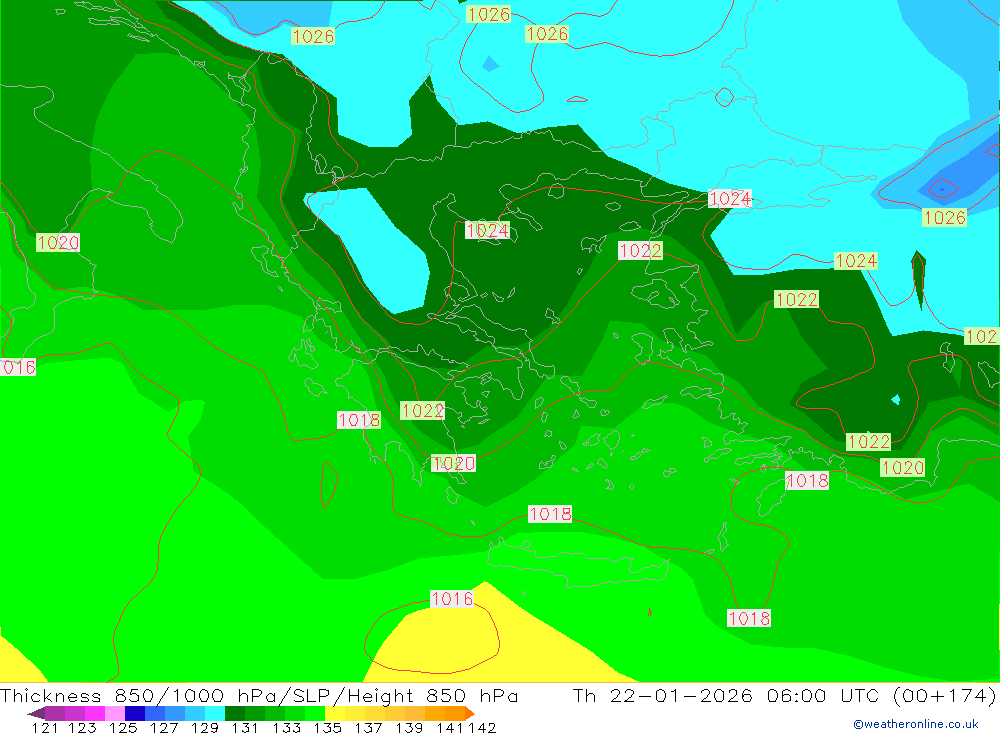Select the bright yellow legend swatch above 135
This screenshot has height=733, width=1000.
pyautogui.click(x=335, y=713)
